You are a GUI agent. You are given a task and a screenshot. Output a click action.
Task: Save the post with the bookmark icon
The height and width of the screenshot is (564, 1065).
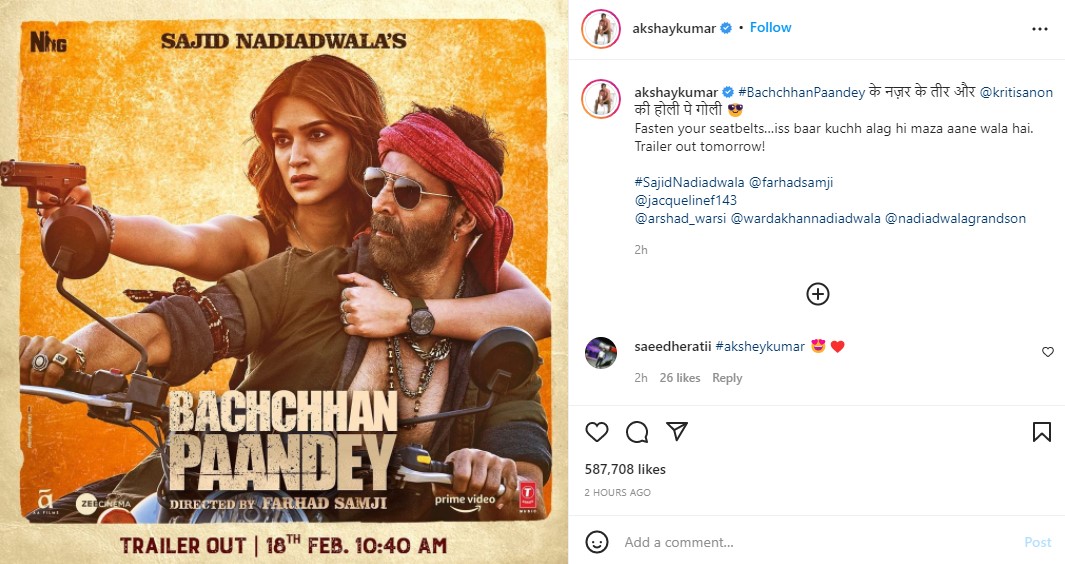1041,431
